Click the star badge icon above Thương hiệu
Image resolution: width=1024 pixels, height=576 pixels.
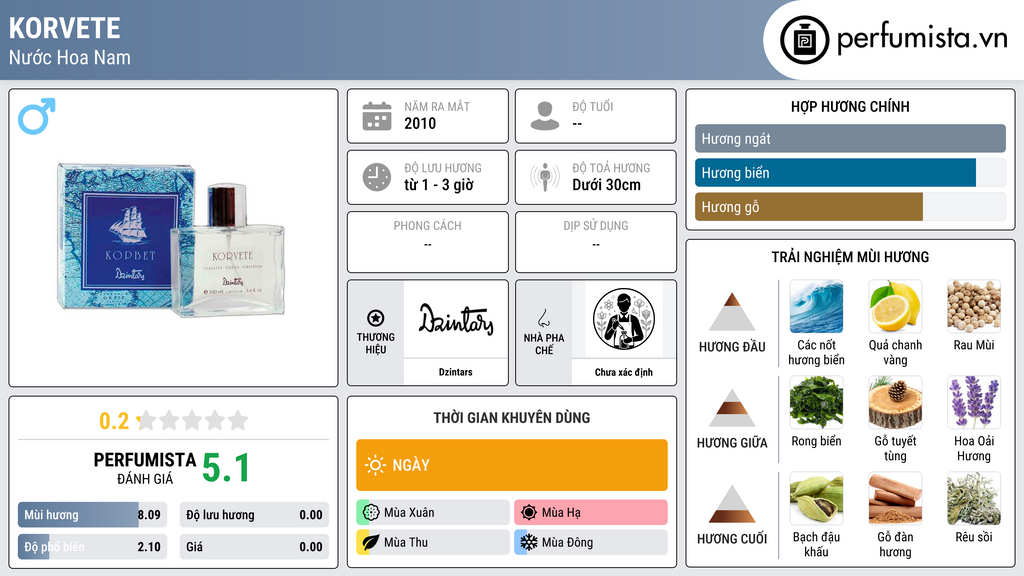[x=376, y=318]
